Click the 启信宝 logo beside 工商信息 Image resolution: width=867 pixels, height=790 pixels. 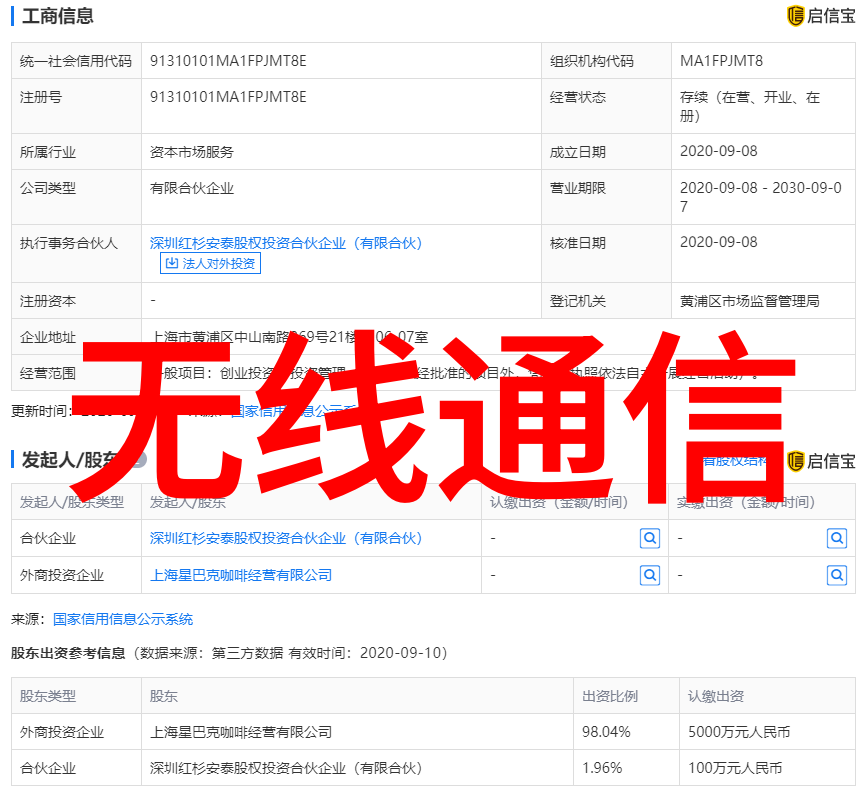821,15
